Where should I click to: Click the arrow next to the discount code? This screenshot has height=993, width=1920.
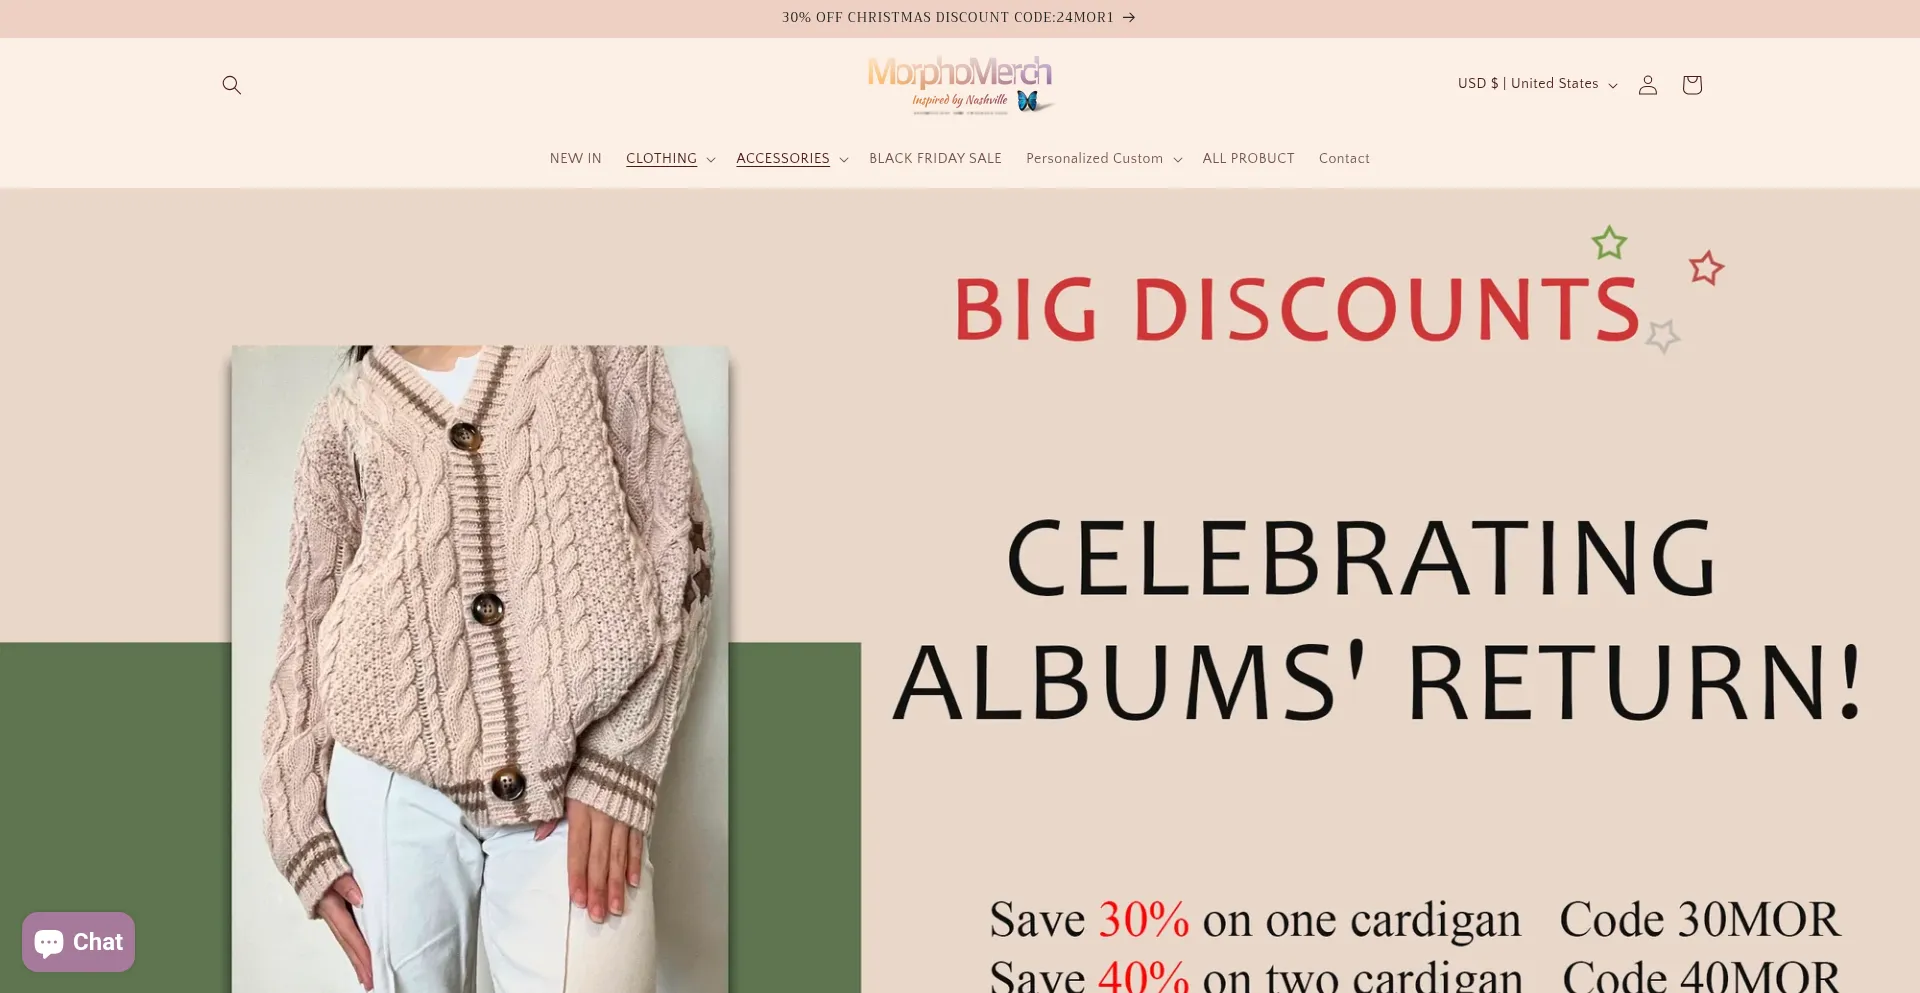click(x=1129, y=18)
